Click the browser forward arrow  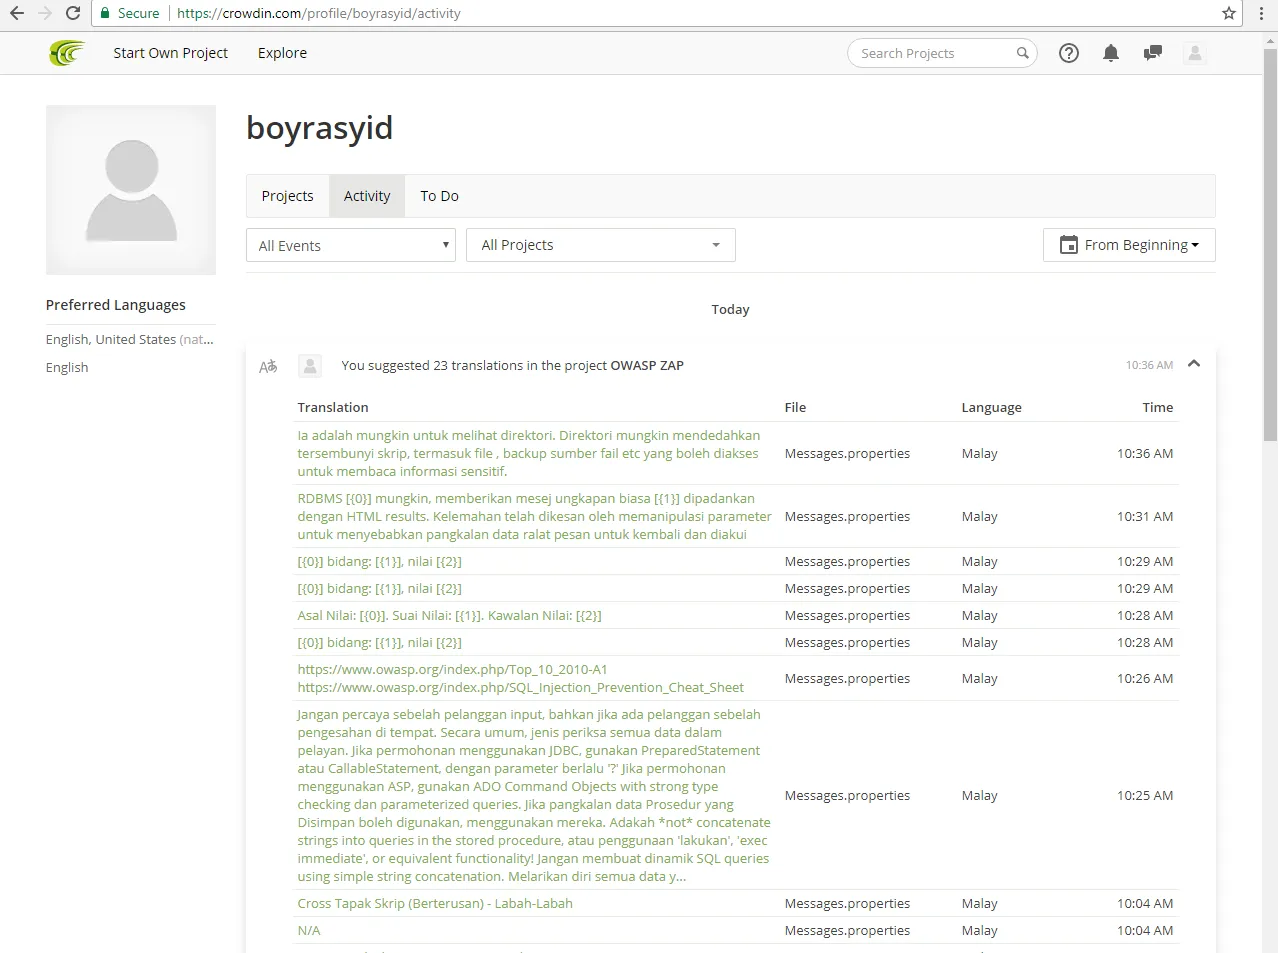45,13
